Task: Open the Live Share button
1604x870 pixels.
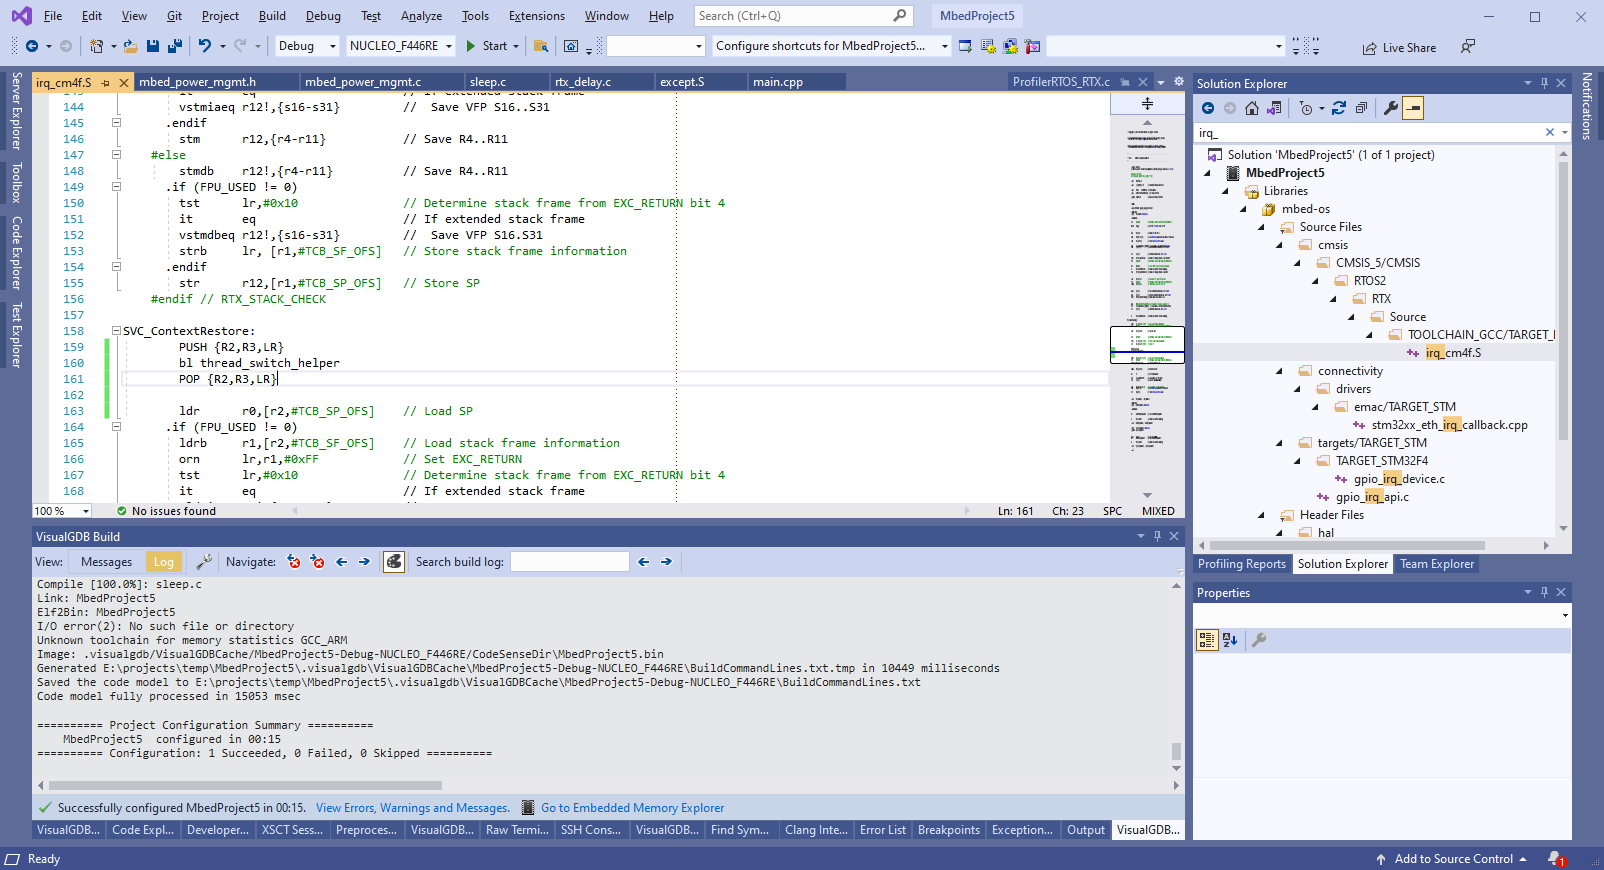Action: click(x=1399, y=48)
